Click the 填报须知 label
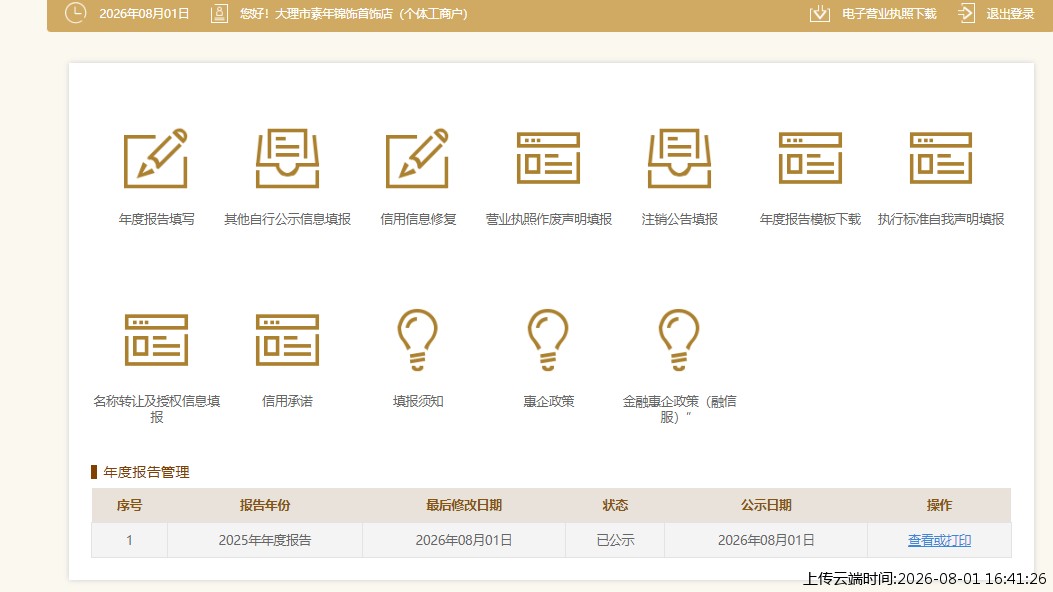The height and width of the screenshot is (592, 1053). 418,401
